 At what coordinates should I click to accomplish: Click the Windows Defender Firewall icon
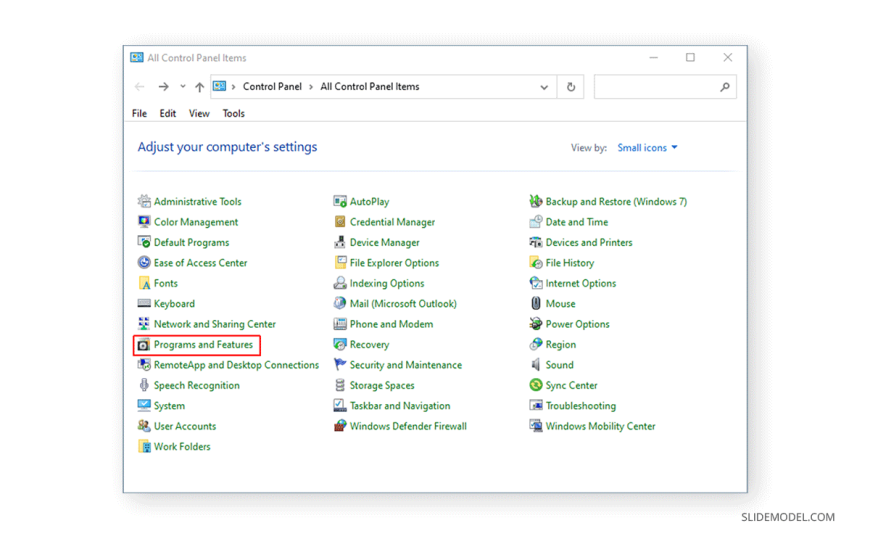(340, 426)
